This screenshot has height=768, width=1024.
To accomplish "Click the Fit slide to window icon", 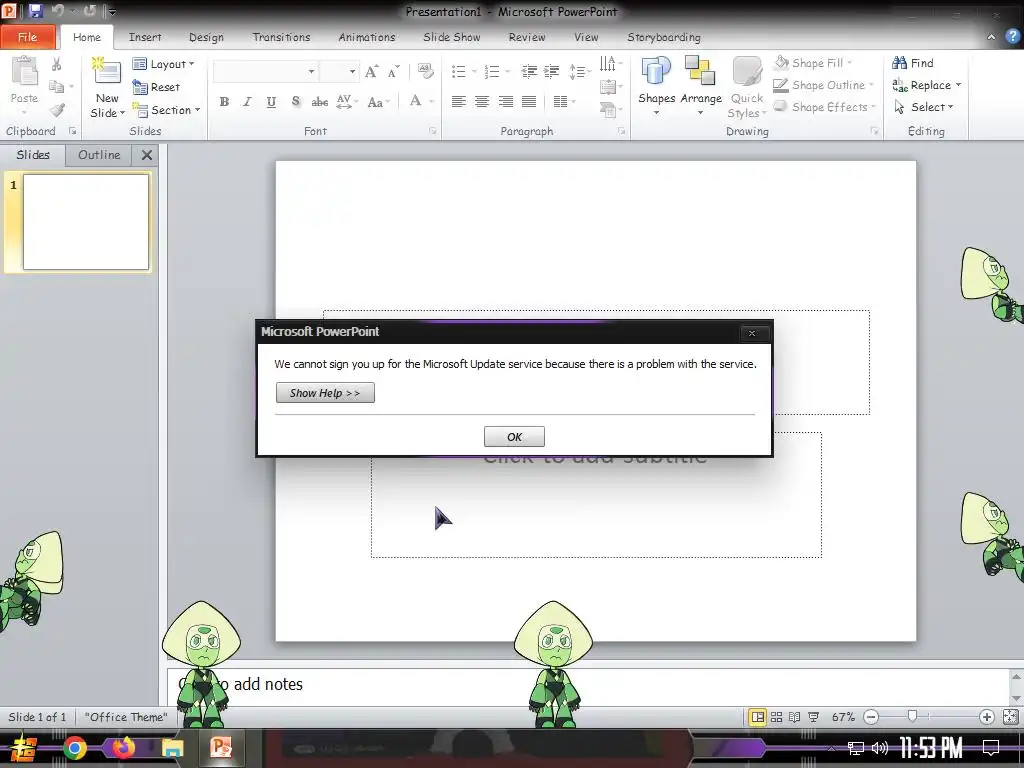I will click(x=1010, y=717).
